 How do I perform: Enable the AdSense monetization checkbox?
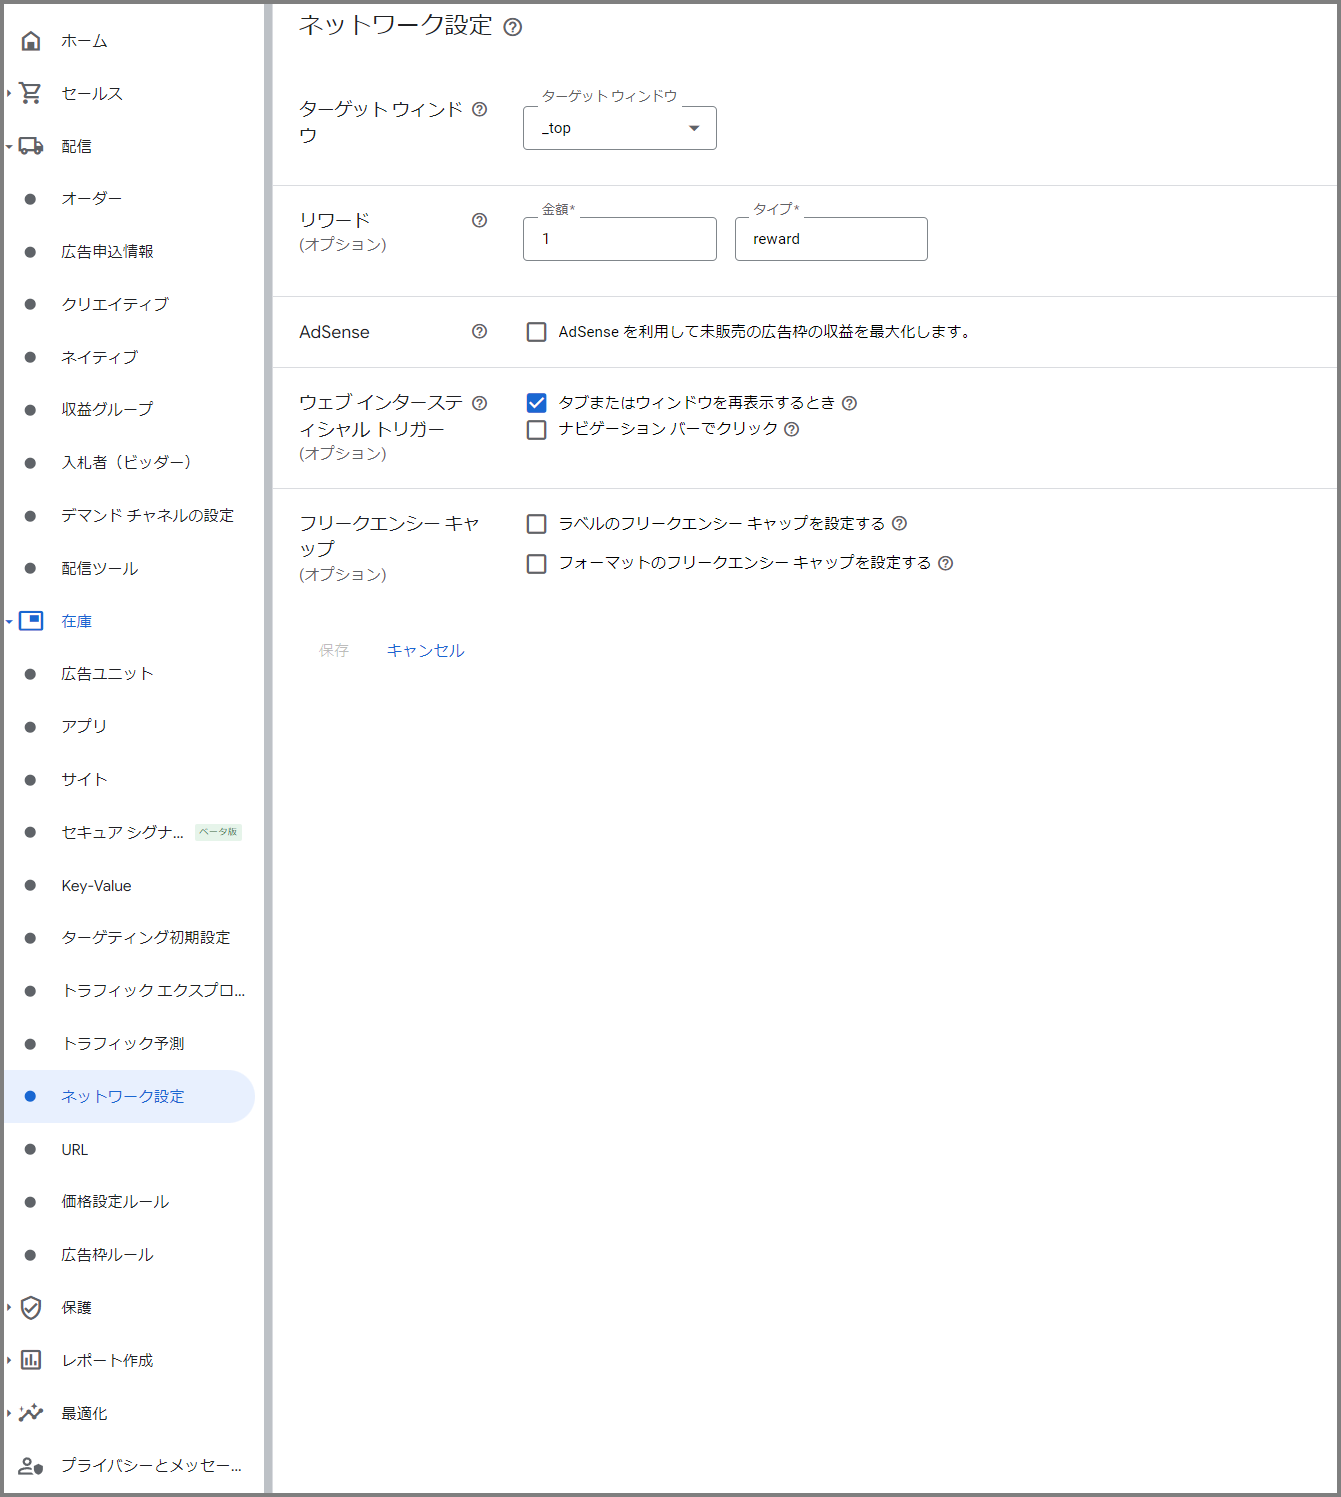click(x=537, y=331)
